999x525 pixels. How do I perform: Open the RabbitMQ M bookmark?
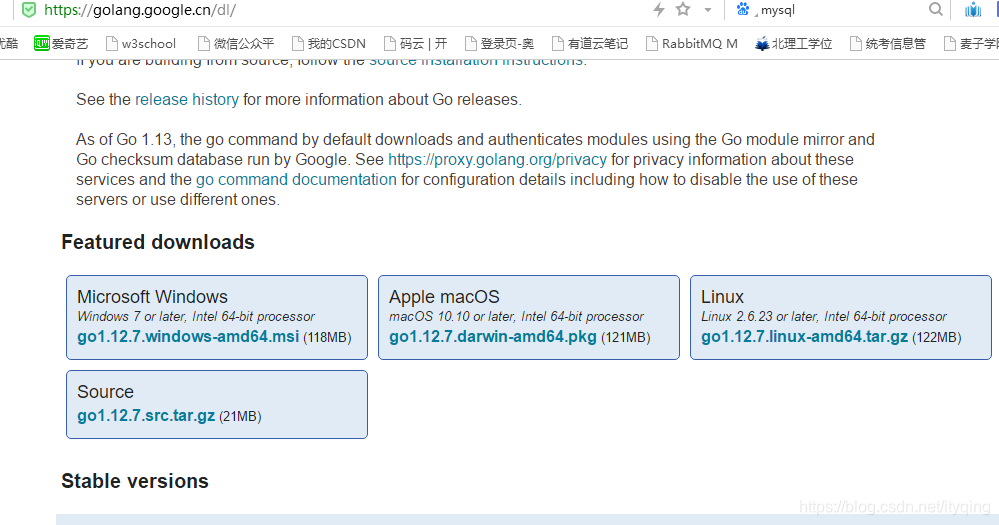[692, 43]
